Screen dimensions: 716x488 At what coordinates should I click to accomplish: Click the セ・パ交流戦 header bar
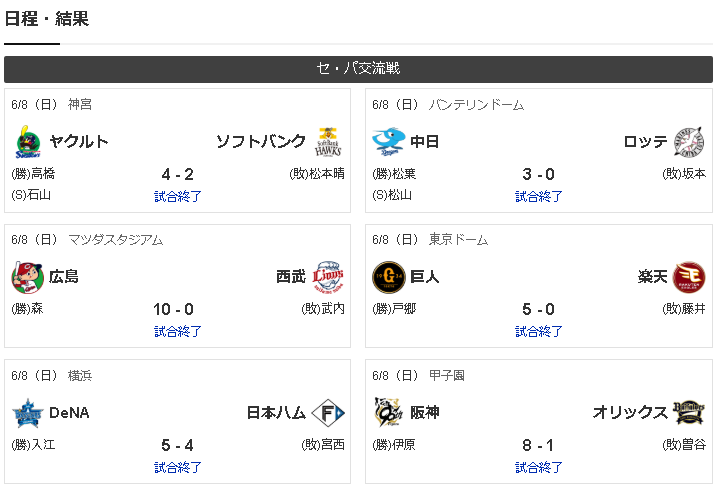(x=358, y=69)
